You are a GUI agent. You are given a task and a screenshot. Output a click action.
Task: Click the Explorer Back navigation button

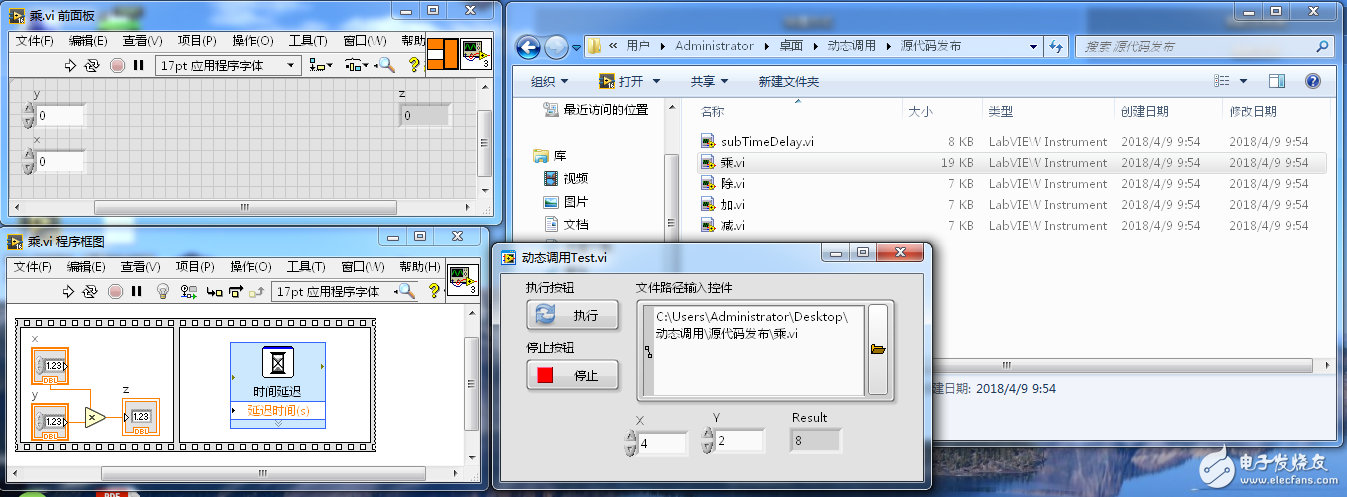pyautogui.click(x=530, y=46)
